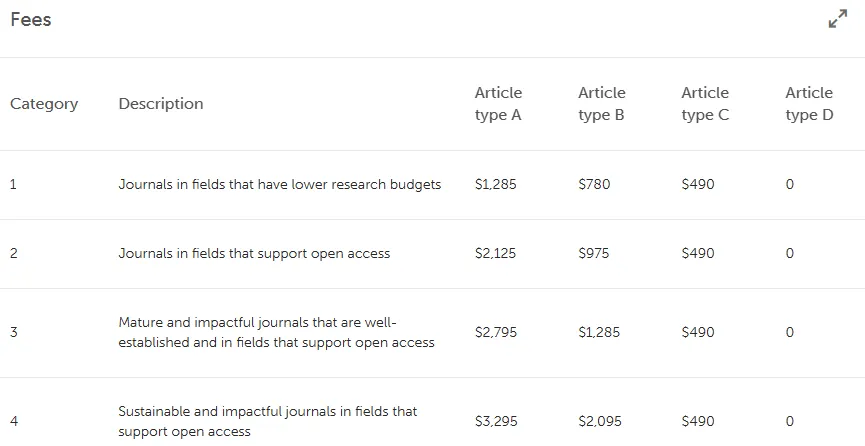Screen dimensions: 865x446
Task: Click the Article type A header
Action: pyautogui.click(x=499, y=104)
